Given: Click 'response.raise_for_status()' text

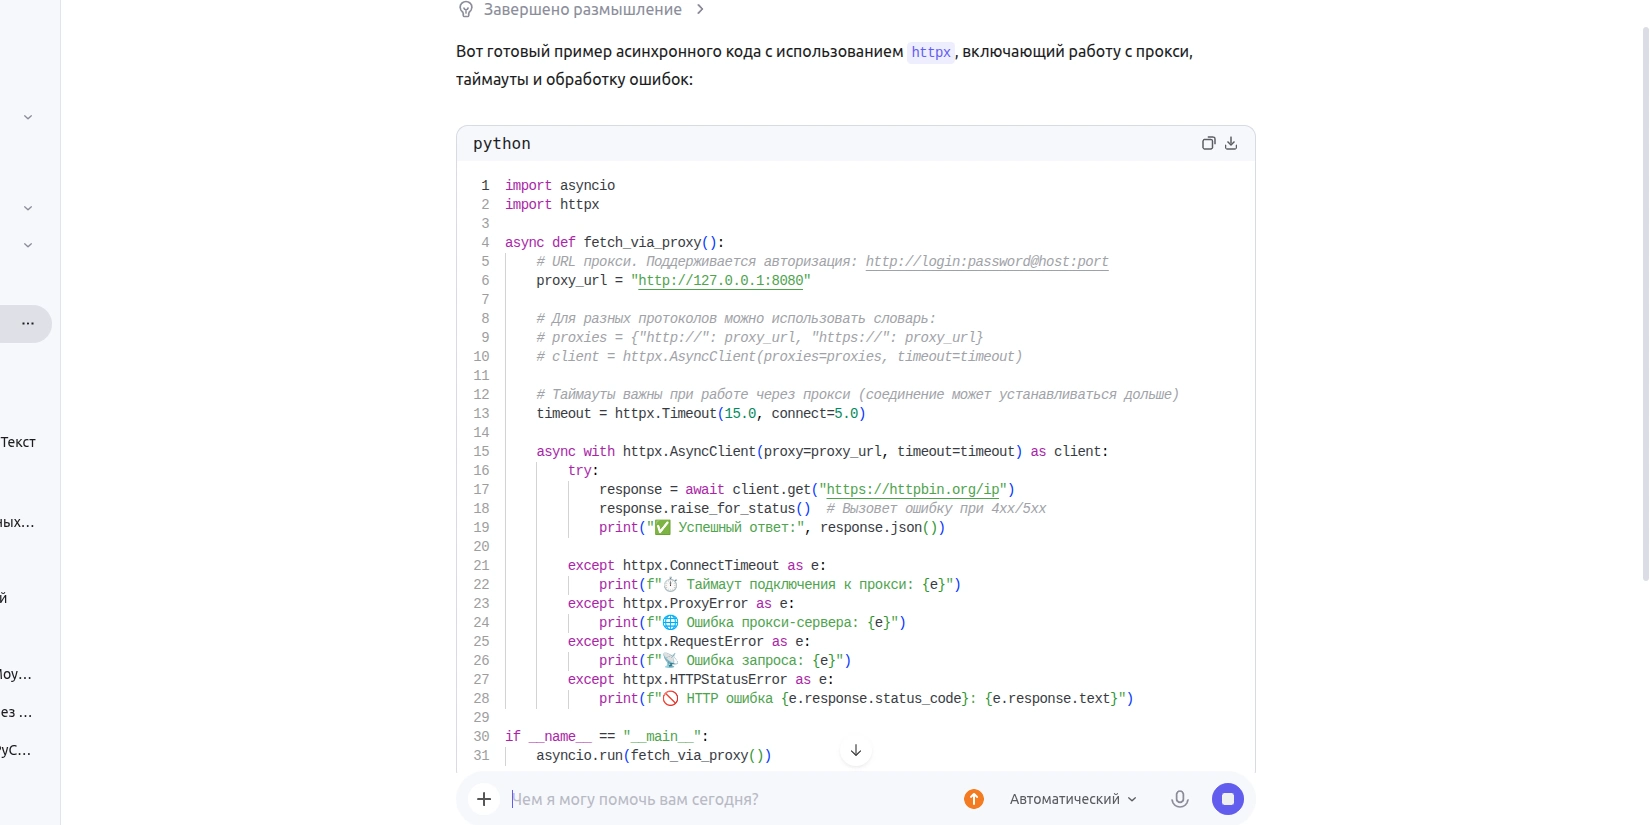Looking at the screenshot, I should [x=705, y=508].
